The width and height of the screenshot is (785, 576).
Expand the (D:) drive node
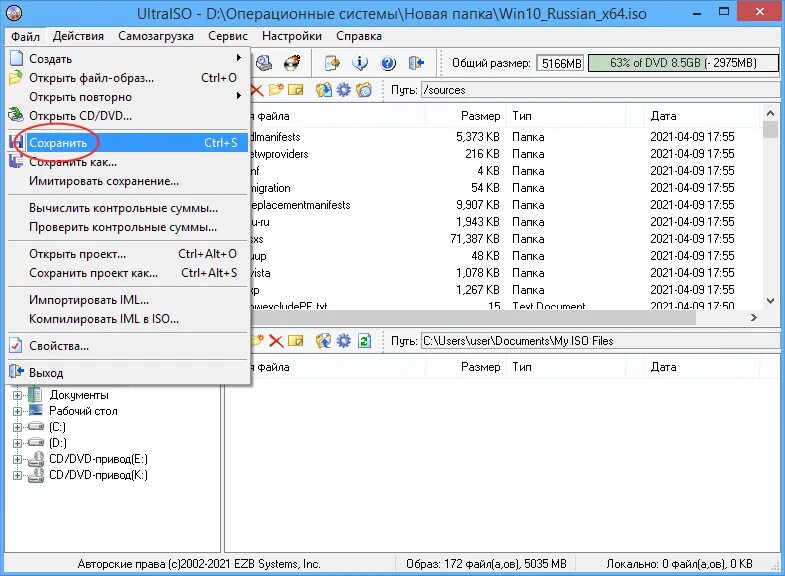pos(17,443)
